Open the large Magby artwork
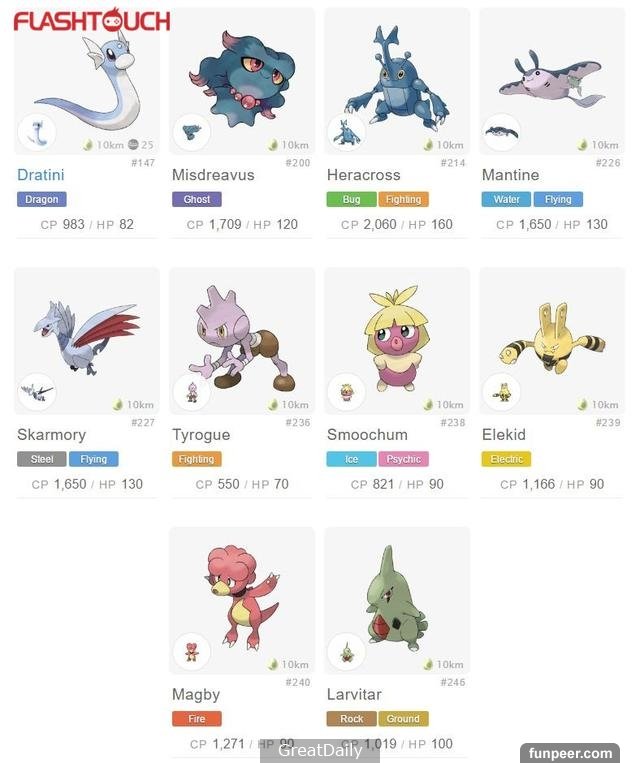Image resolution: width=640 pixels, height=763 pixels. click(x=242, y=598)
